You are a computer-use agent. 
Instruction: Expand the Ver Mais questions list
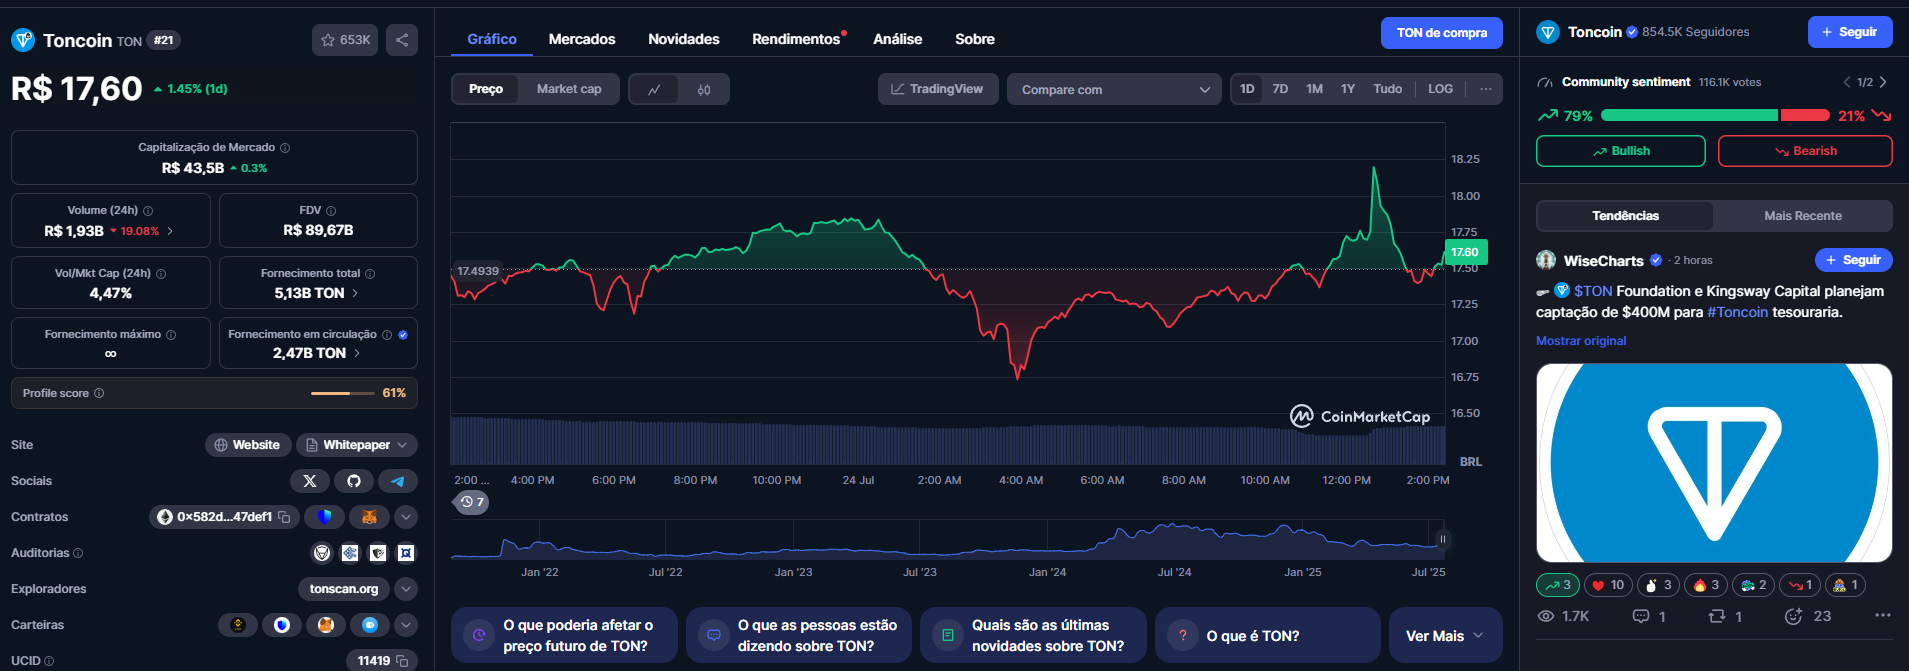click(1445, 635)
